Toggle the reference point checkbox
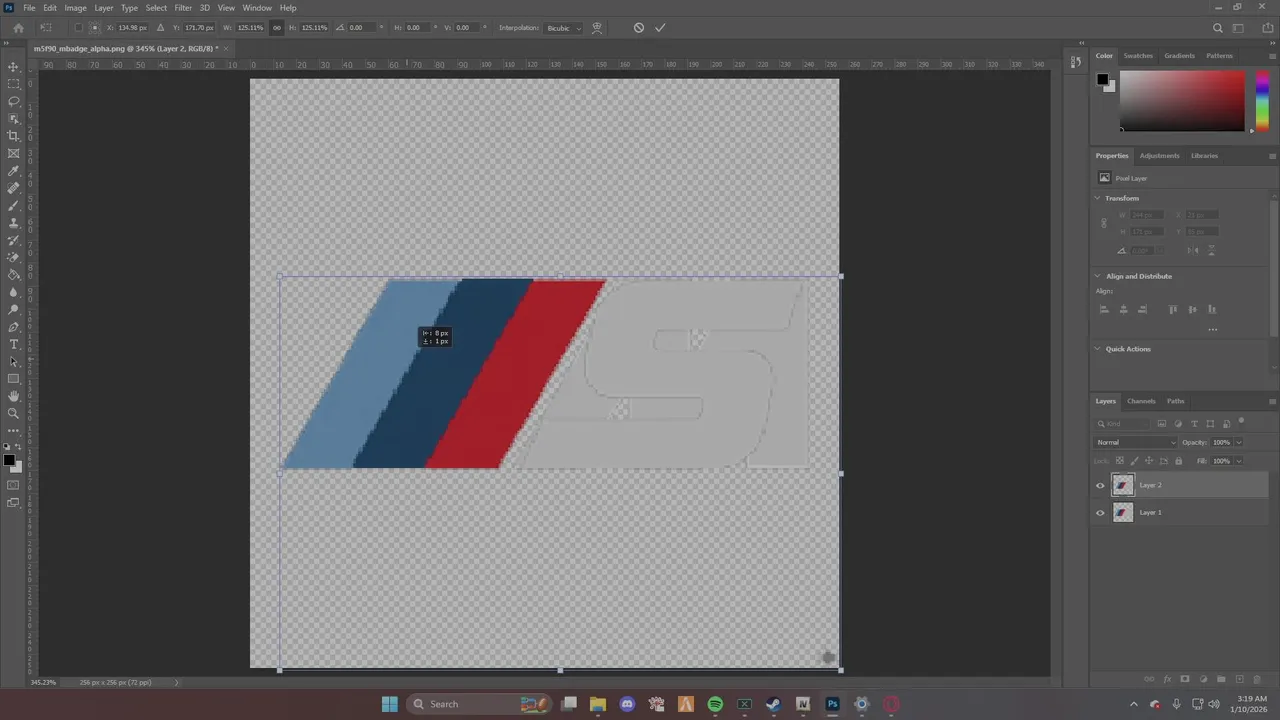 click(79, 28)
